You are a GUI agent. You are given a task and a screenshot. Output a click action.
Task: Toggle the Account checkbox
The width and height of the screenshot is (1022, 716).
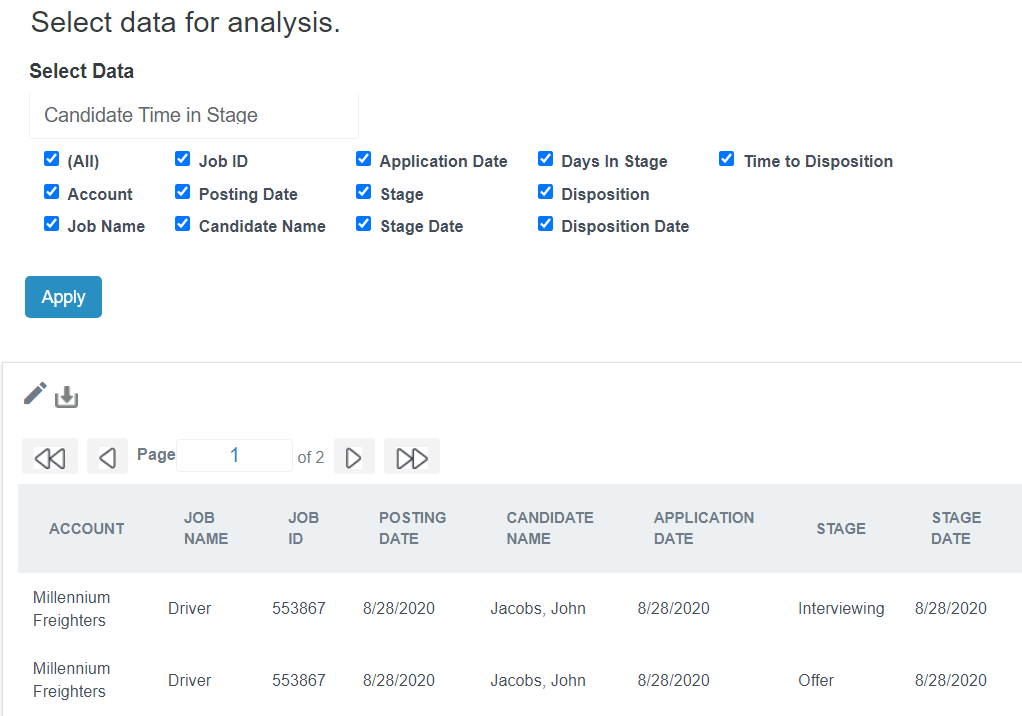[51, 192]
